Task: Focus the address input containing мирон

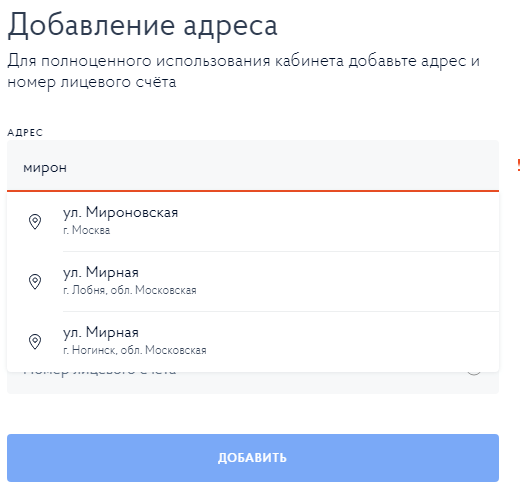Action: (x=253, y=166)
